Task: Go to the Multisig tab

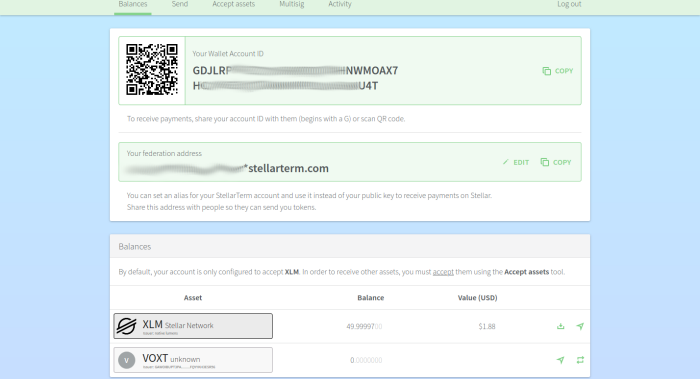Action: pyautogui.click(x=292, y=4)
